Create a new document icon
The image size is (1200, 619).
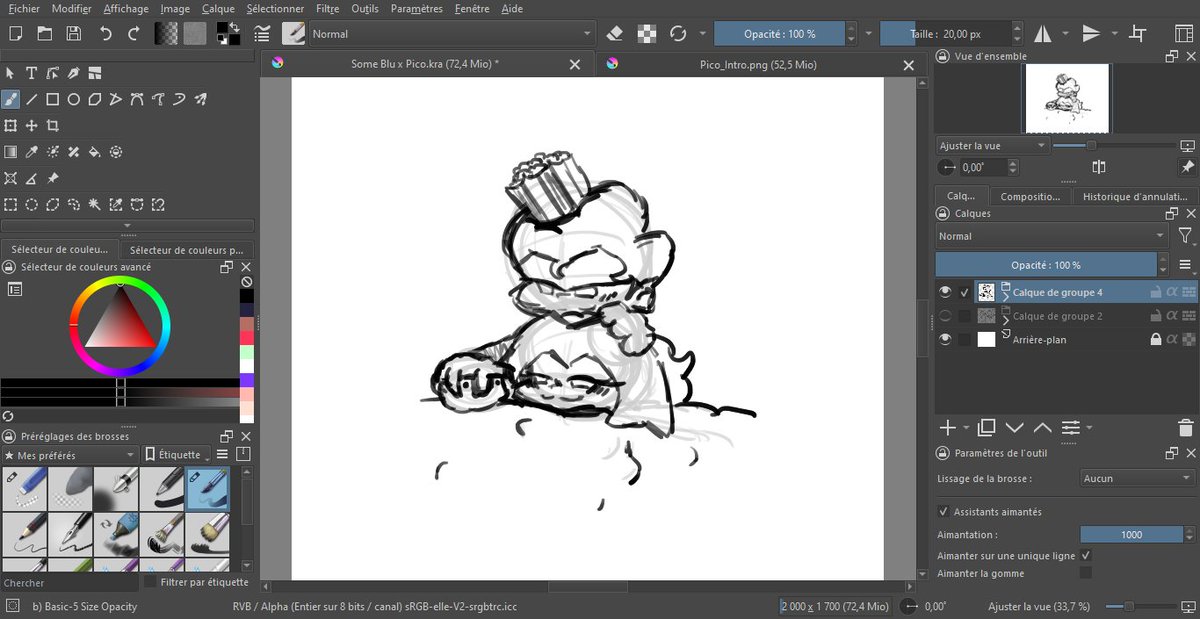16,34
